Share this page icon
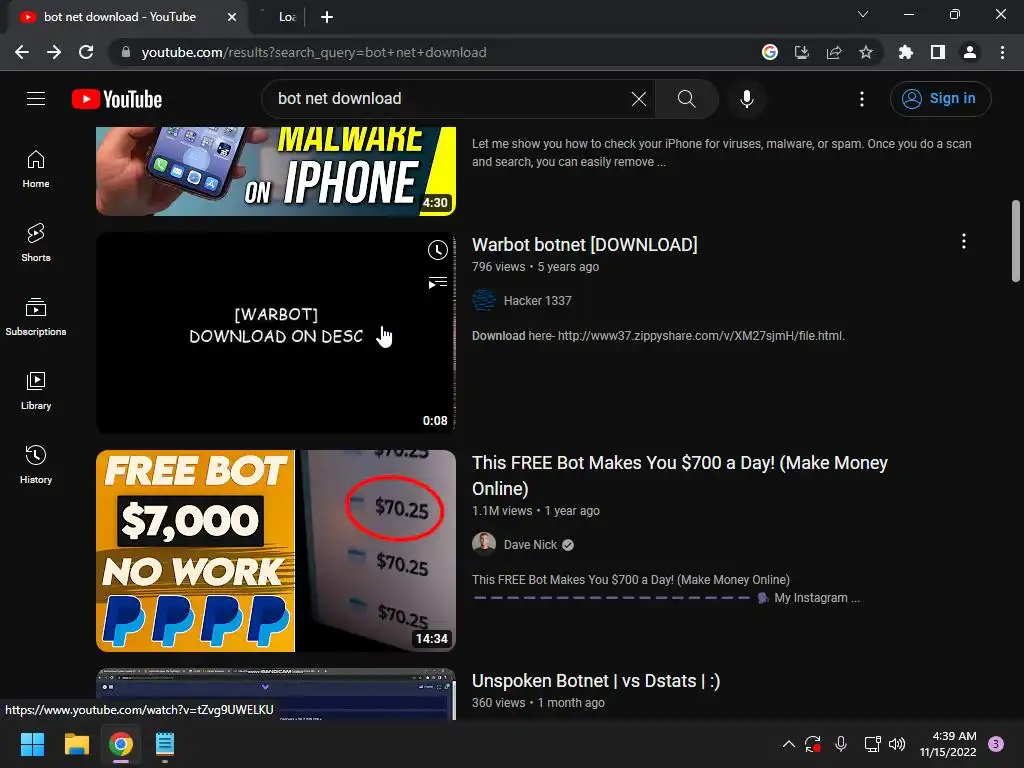This screenshot has height=768, width=1024. click(x=834, y=52)
